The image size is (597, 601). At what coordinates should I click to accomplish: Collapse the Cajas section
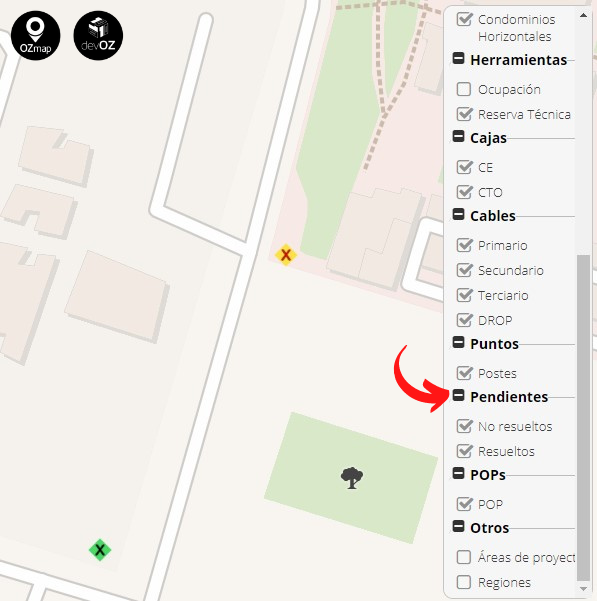click(x=458, y=136)
